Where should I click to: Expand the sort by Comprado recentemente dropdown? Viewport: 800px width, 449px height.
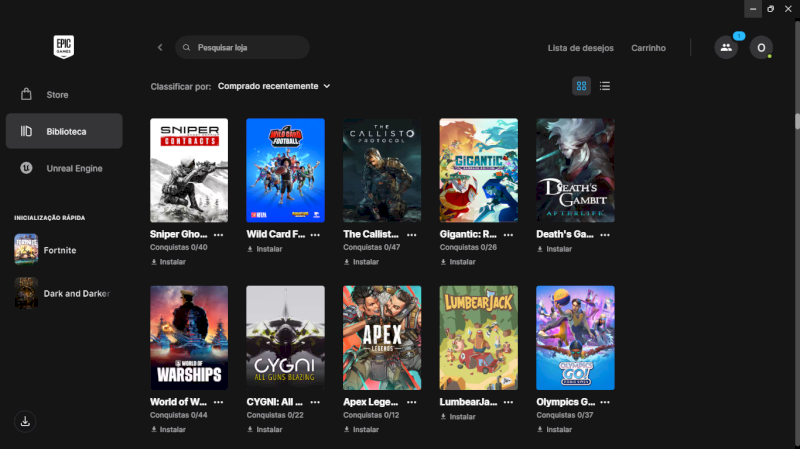273,86
